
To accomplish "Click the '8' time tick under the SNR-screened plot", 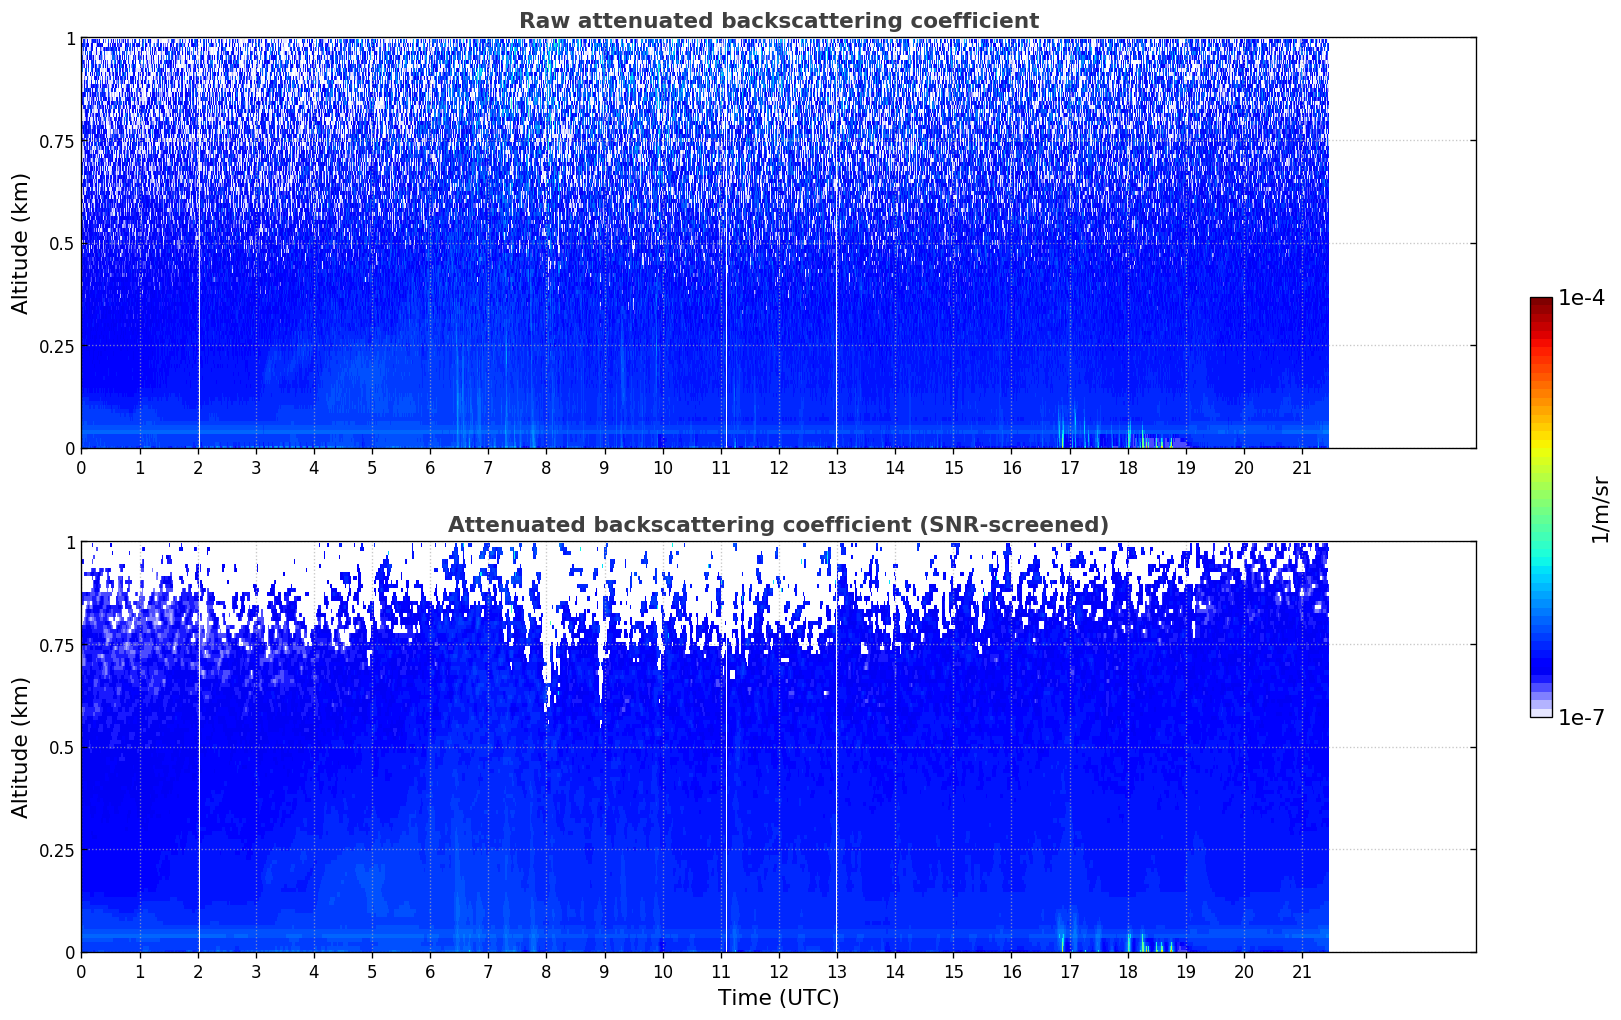I will [x=546, y=971].
